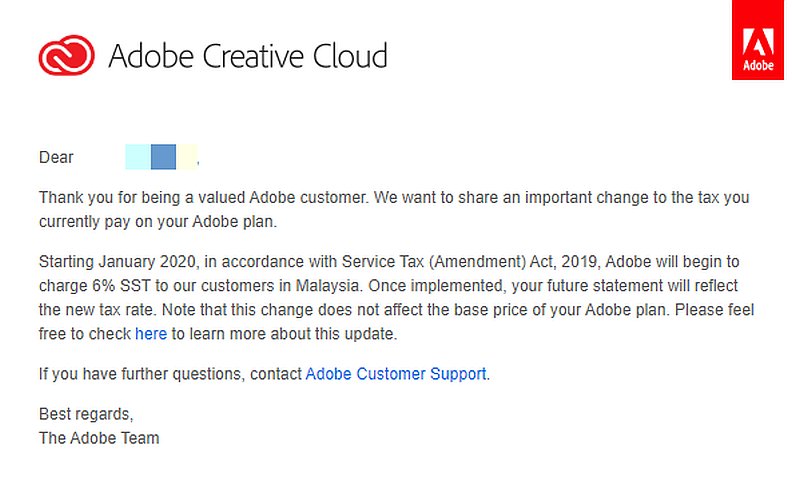800x489 pixels.
Task: Open the Adobe Customer Support link
Action: pos(396,374)
